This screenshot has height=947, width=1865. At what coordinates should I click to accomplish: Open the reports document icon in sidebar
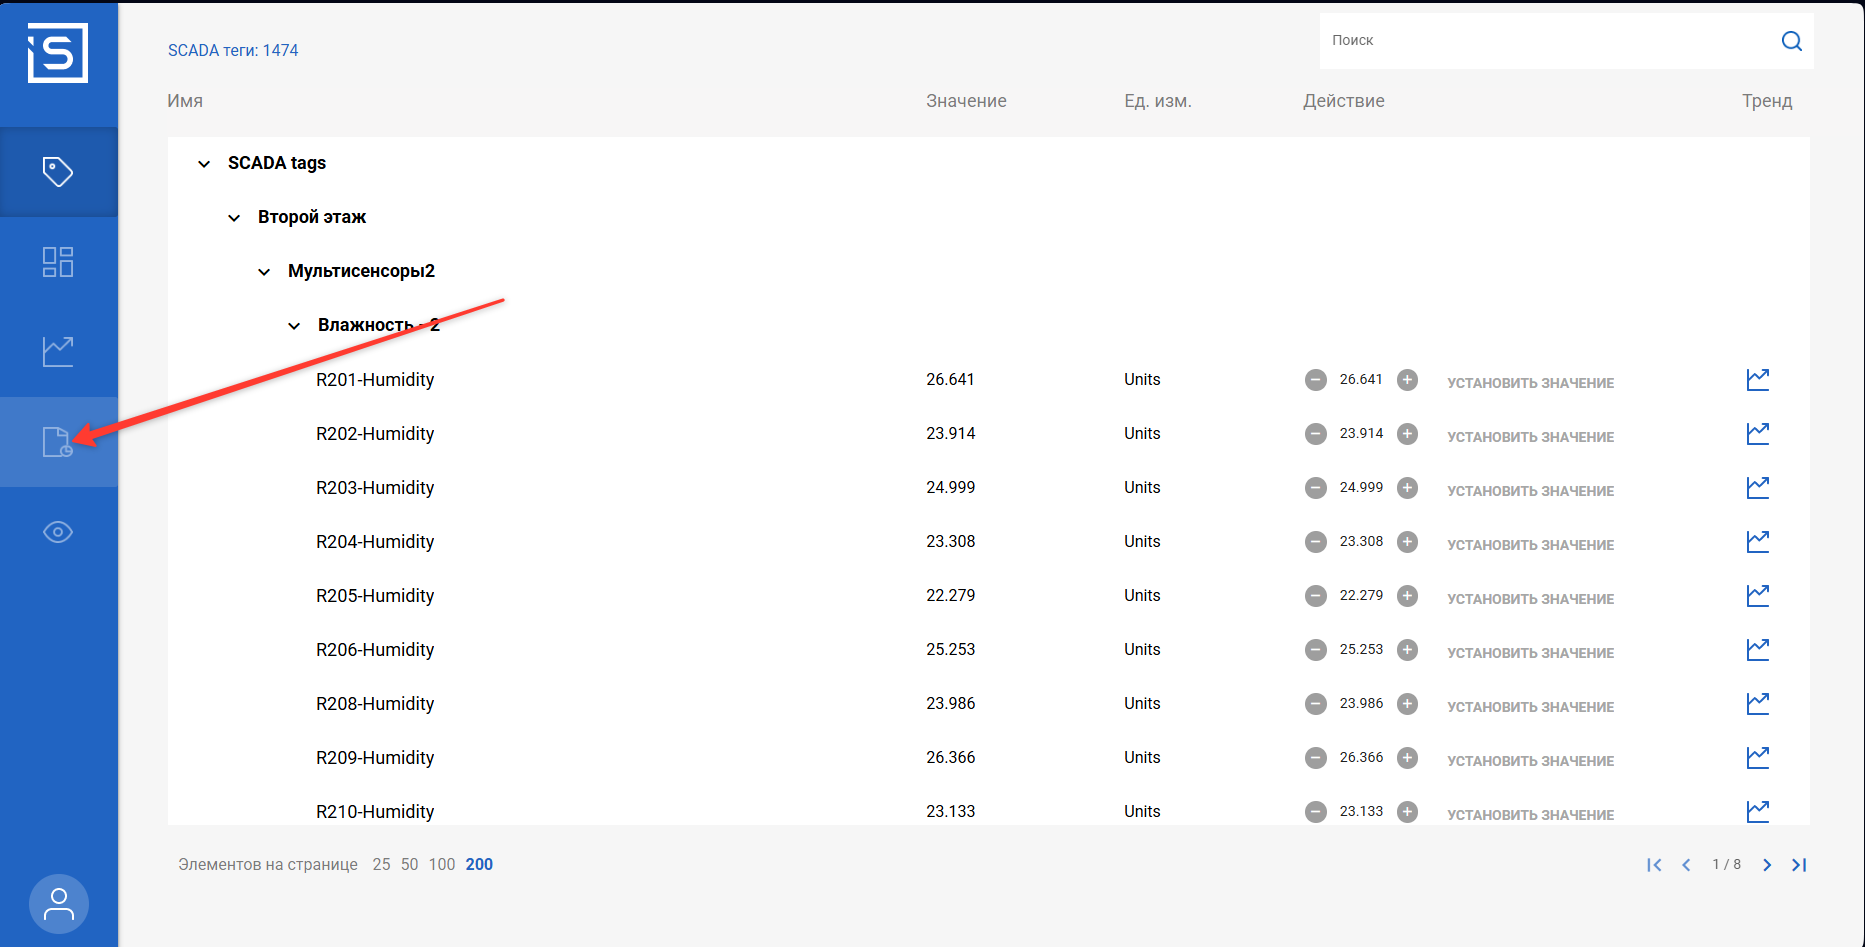(x=58, y=441)
